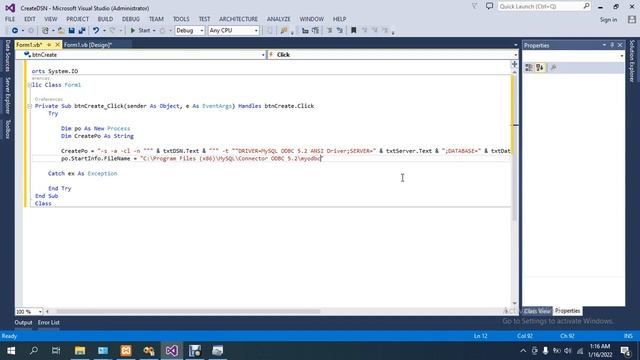Open the Solution Explorer side tab
Viewport: 640px width, 360px height.
point(632,61)
